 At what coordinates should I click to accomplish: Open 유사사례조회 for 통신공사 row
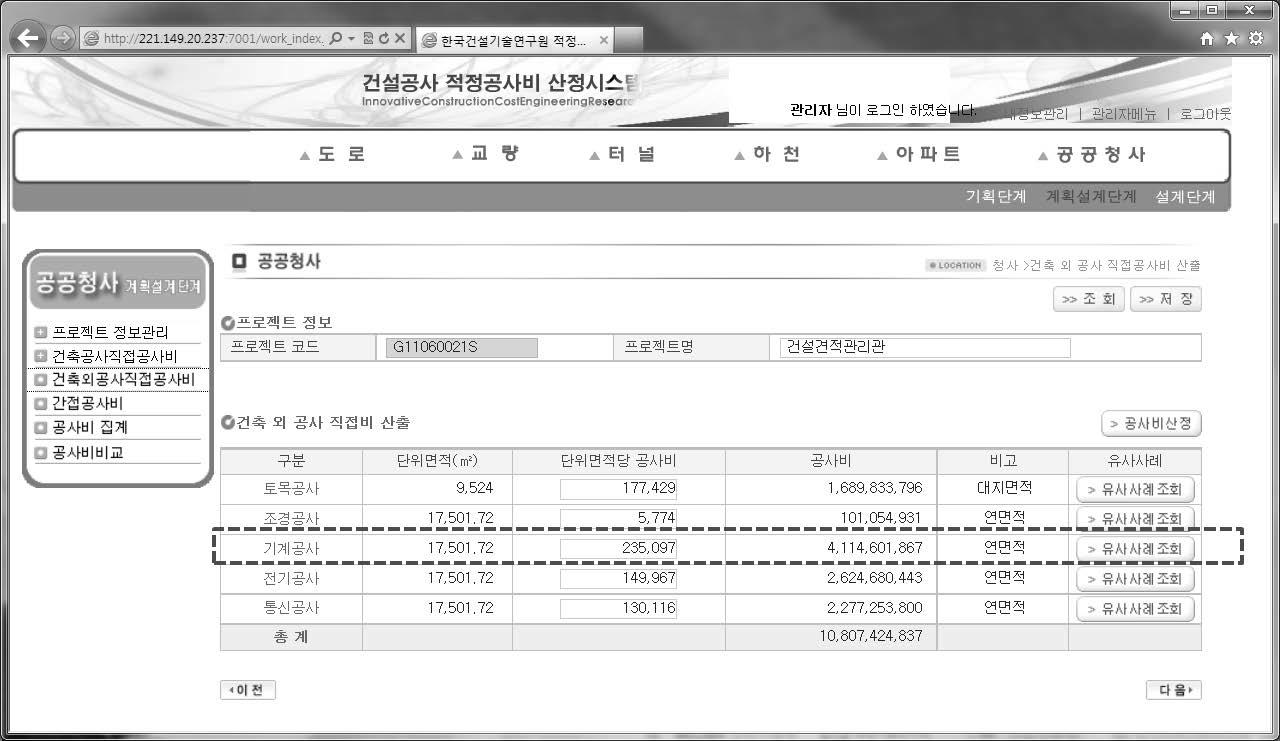coord(1135,609)
